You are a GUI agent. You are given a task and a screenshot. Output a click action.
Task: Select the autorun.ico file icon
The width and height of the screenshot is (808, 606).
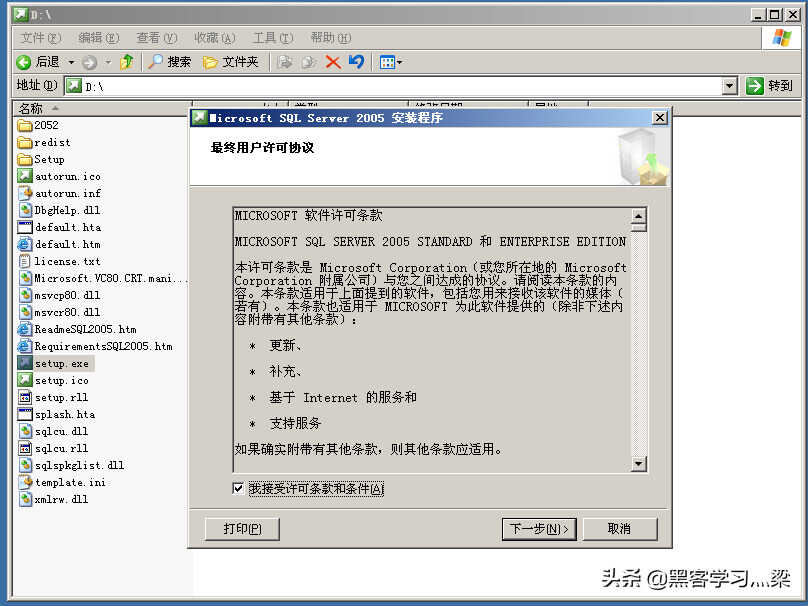(25, 176)
